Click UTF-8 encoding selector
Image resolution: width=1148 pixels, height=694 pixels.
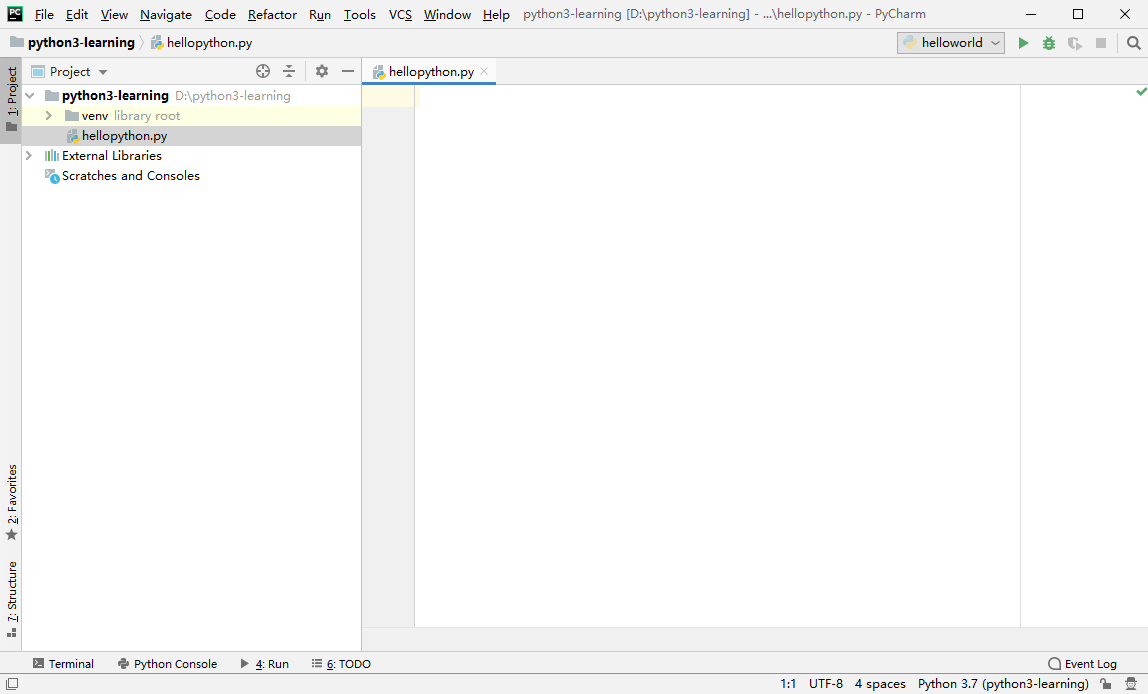coord(826,684)
